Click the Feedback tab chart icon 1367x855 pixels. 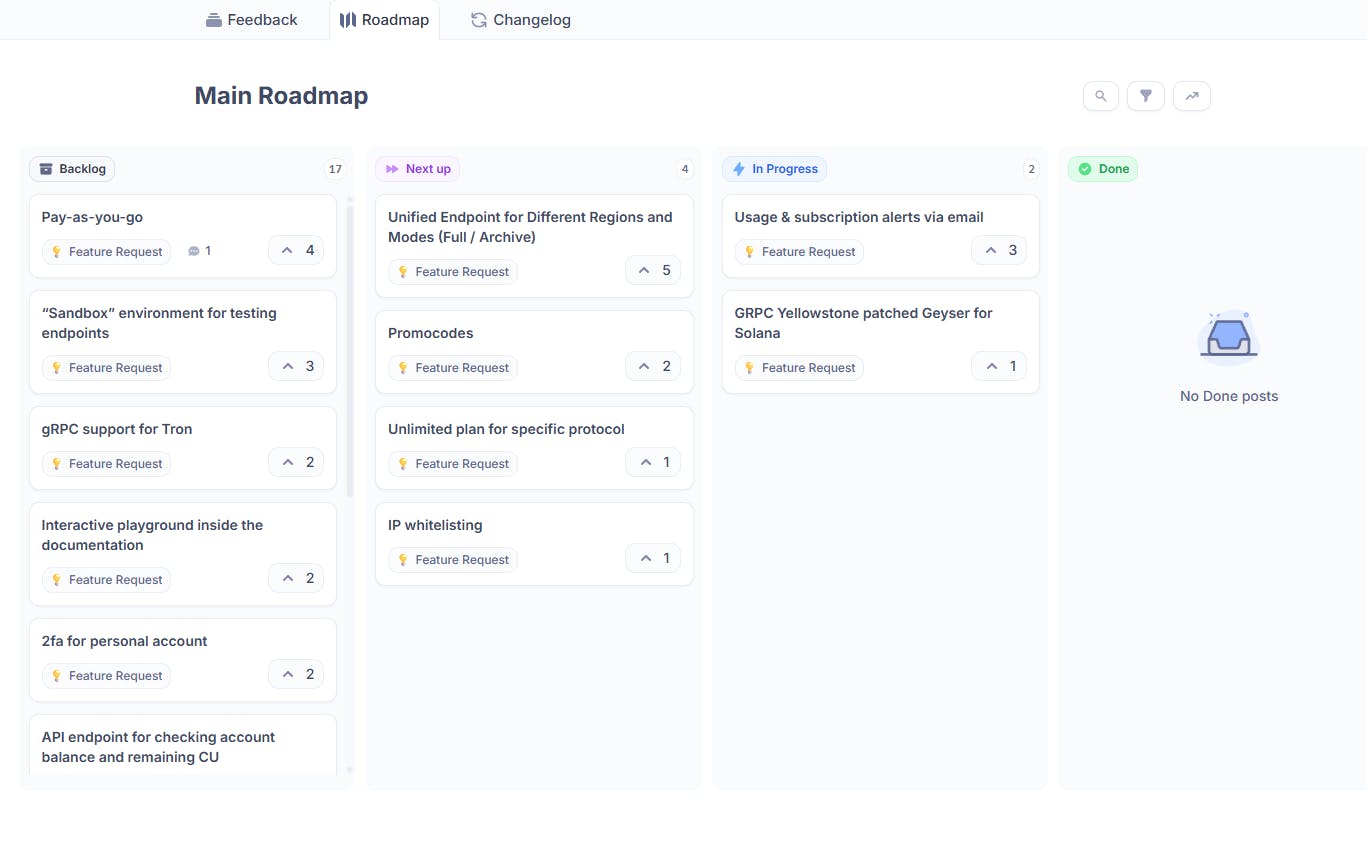pyautogui.click(x=213, y=19)
